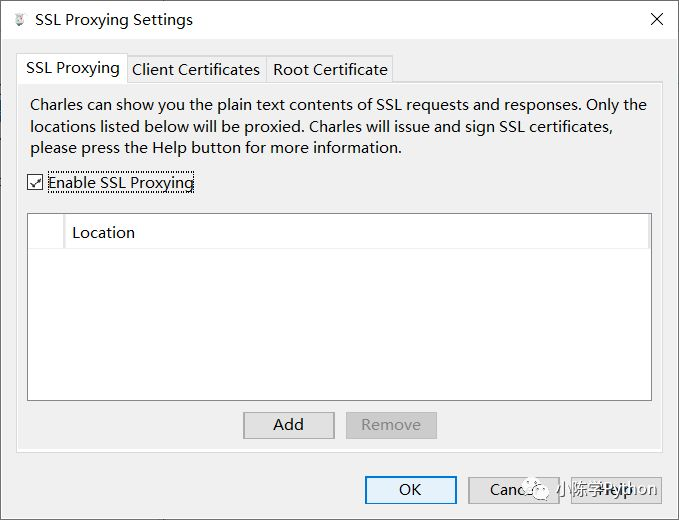The width and height of the screenshot is (679, 520).
Task: Close the SSL Proxying Settings dialog
Action: 656,19
